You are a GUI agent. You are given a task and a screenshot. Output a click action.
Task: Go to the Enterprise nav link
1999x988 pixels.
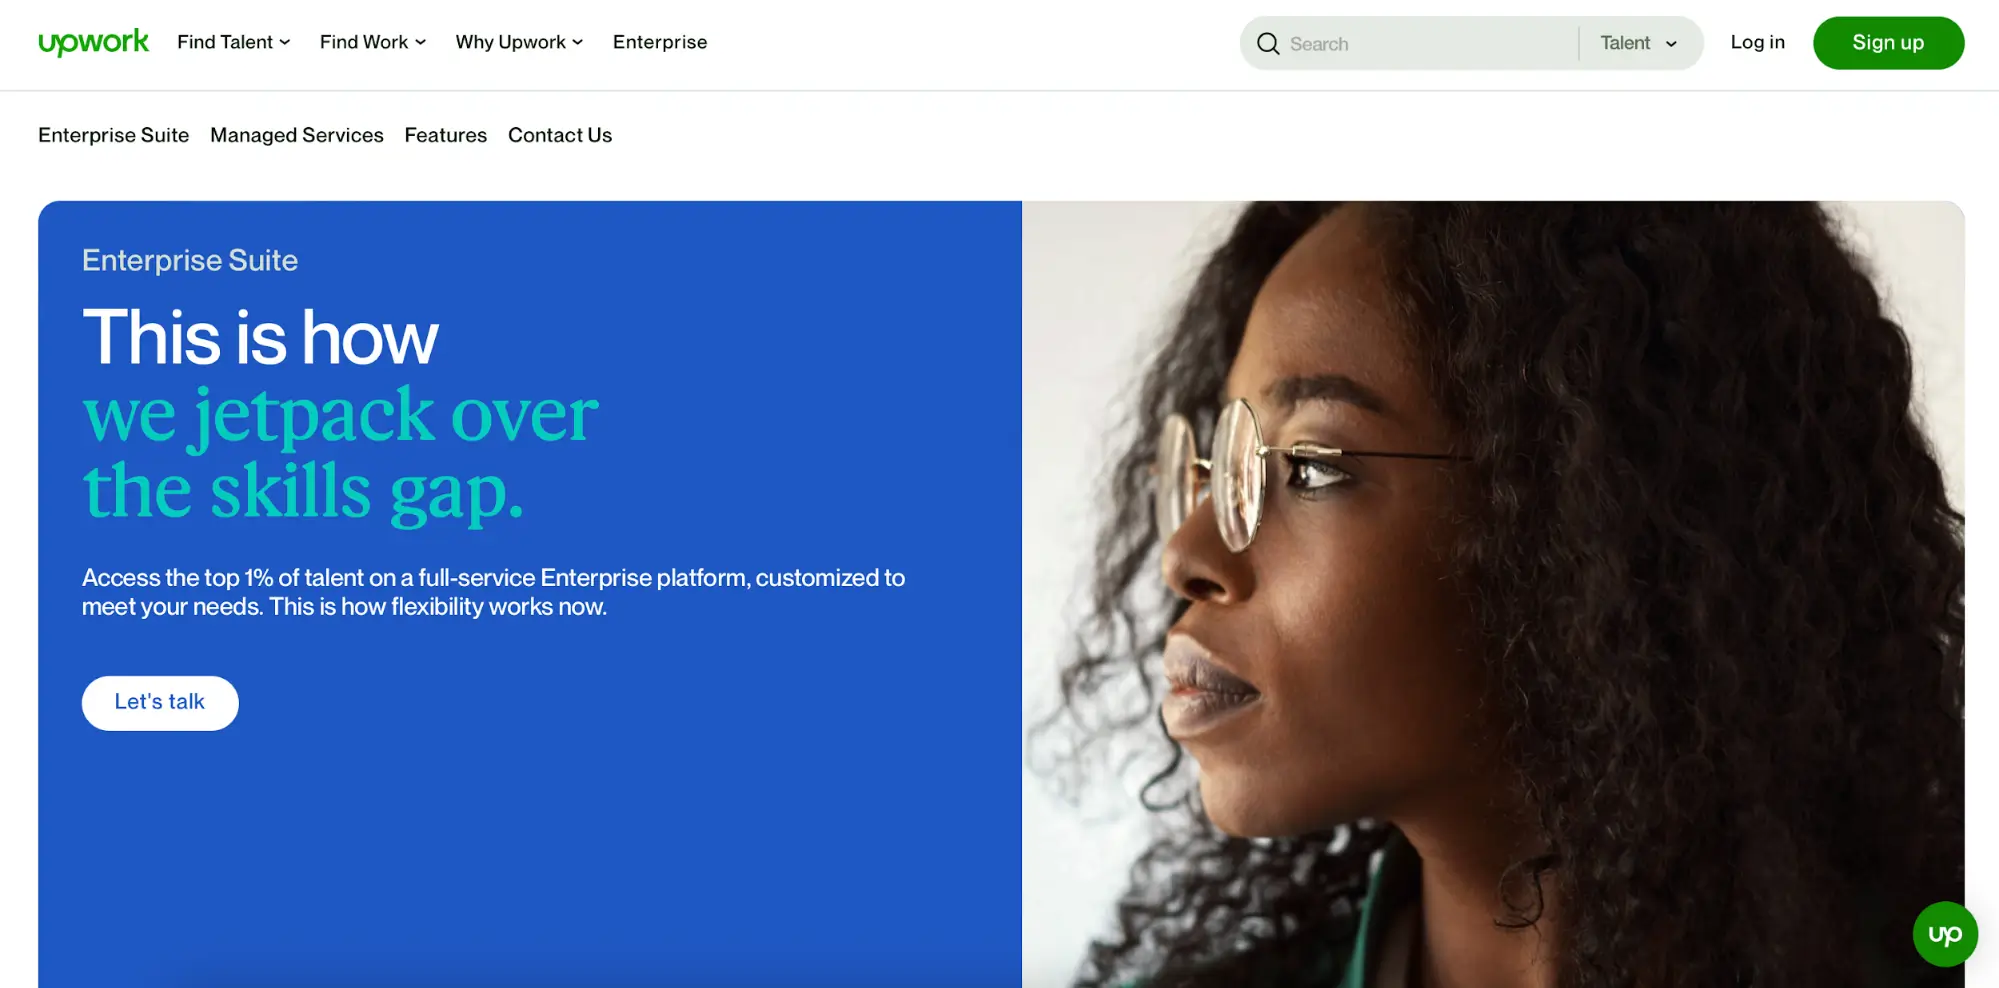[660, 42]
